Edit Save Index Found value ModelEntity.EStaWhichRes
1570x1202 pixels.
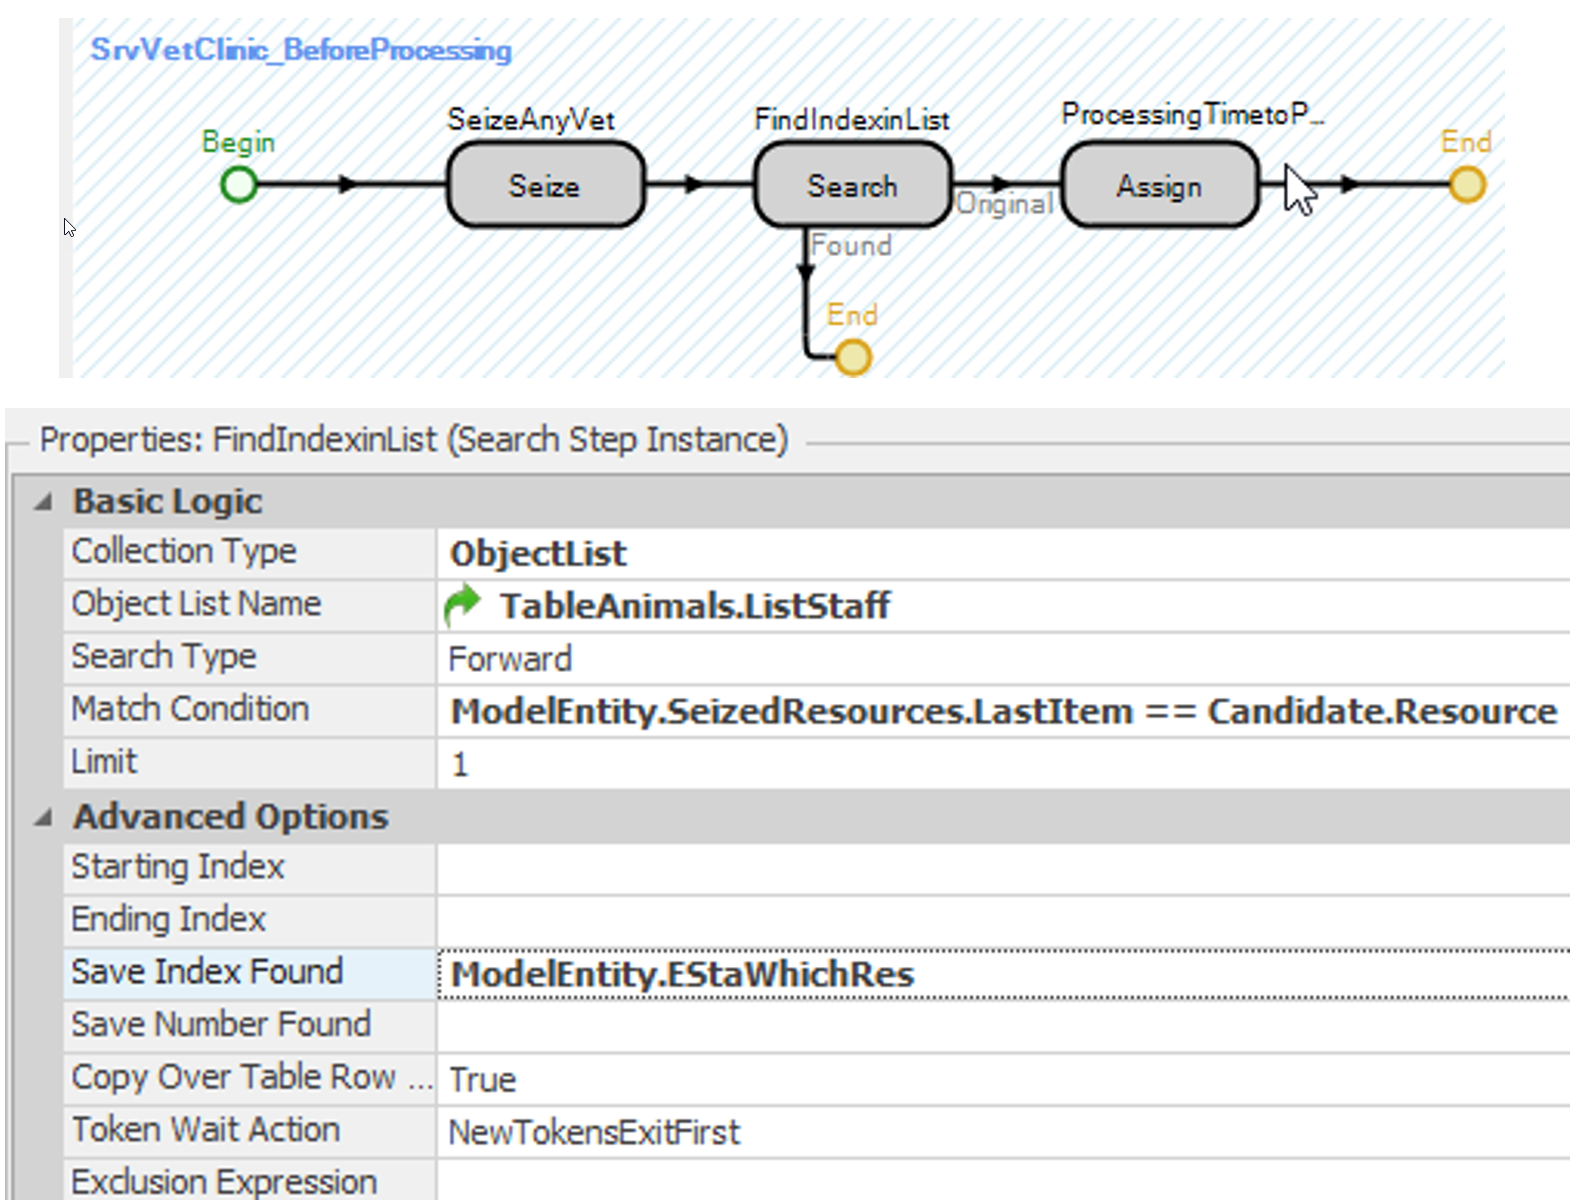[x=1003, y=974]
